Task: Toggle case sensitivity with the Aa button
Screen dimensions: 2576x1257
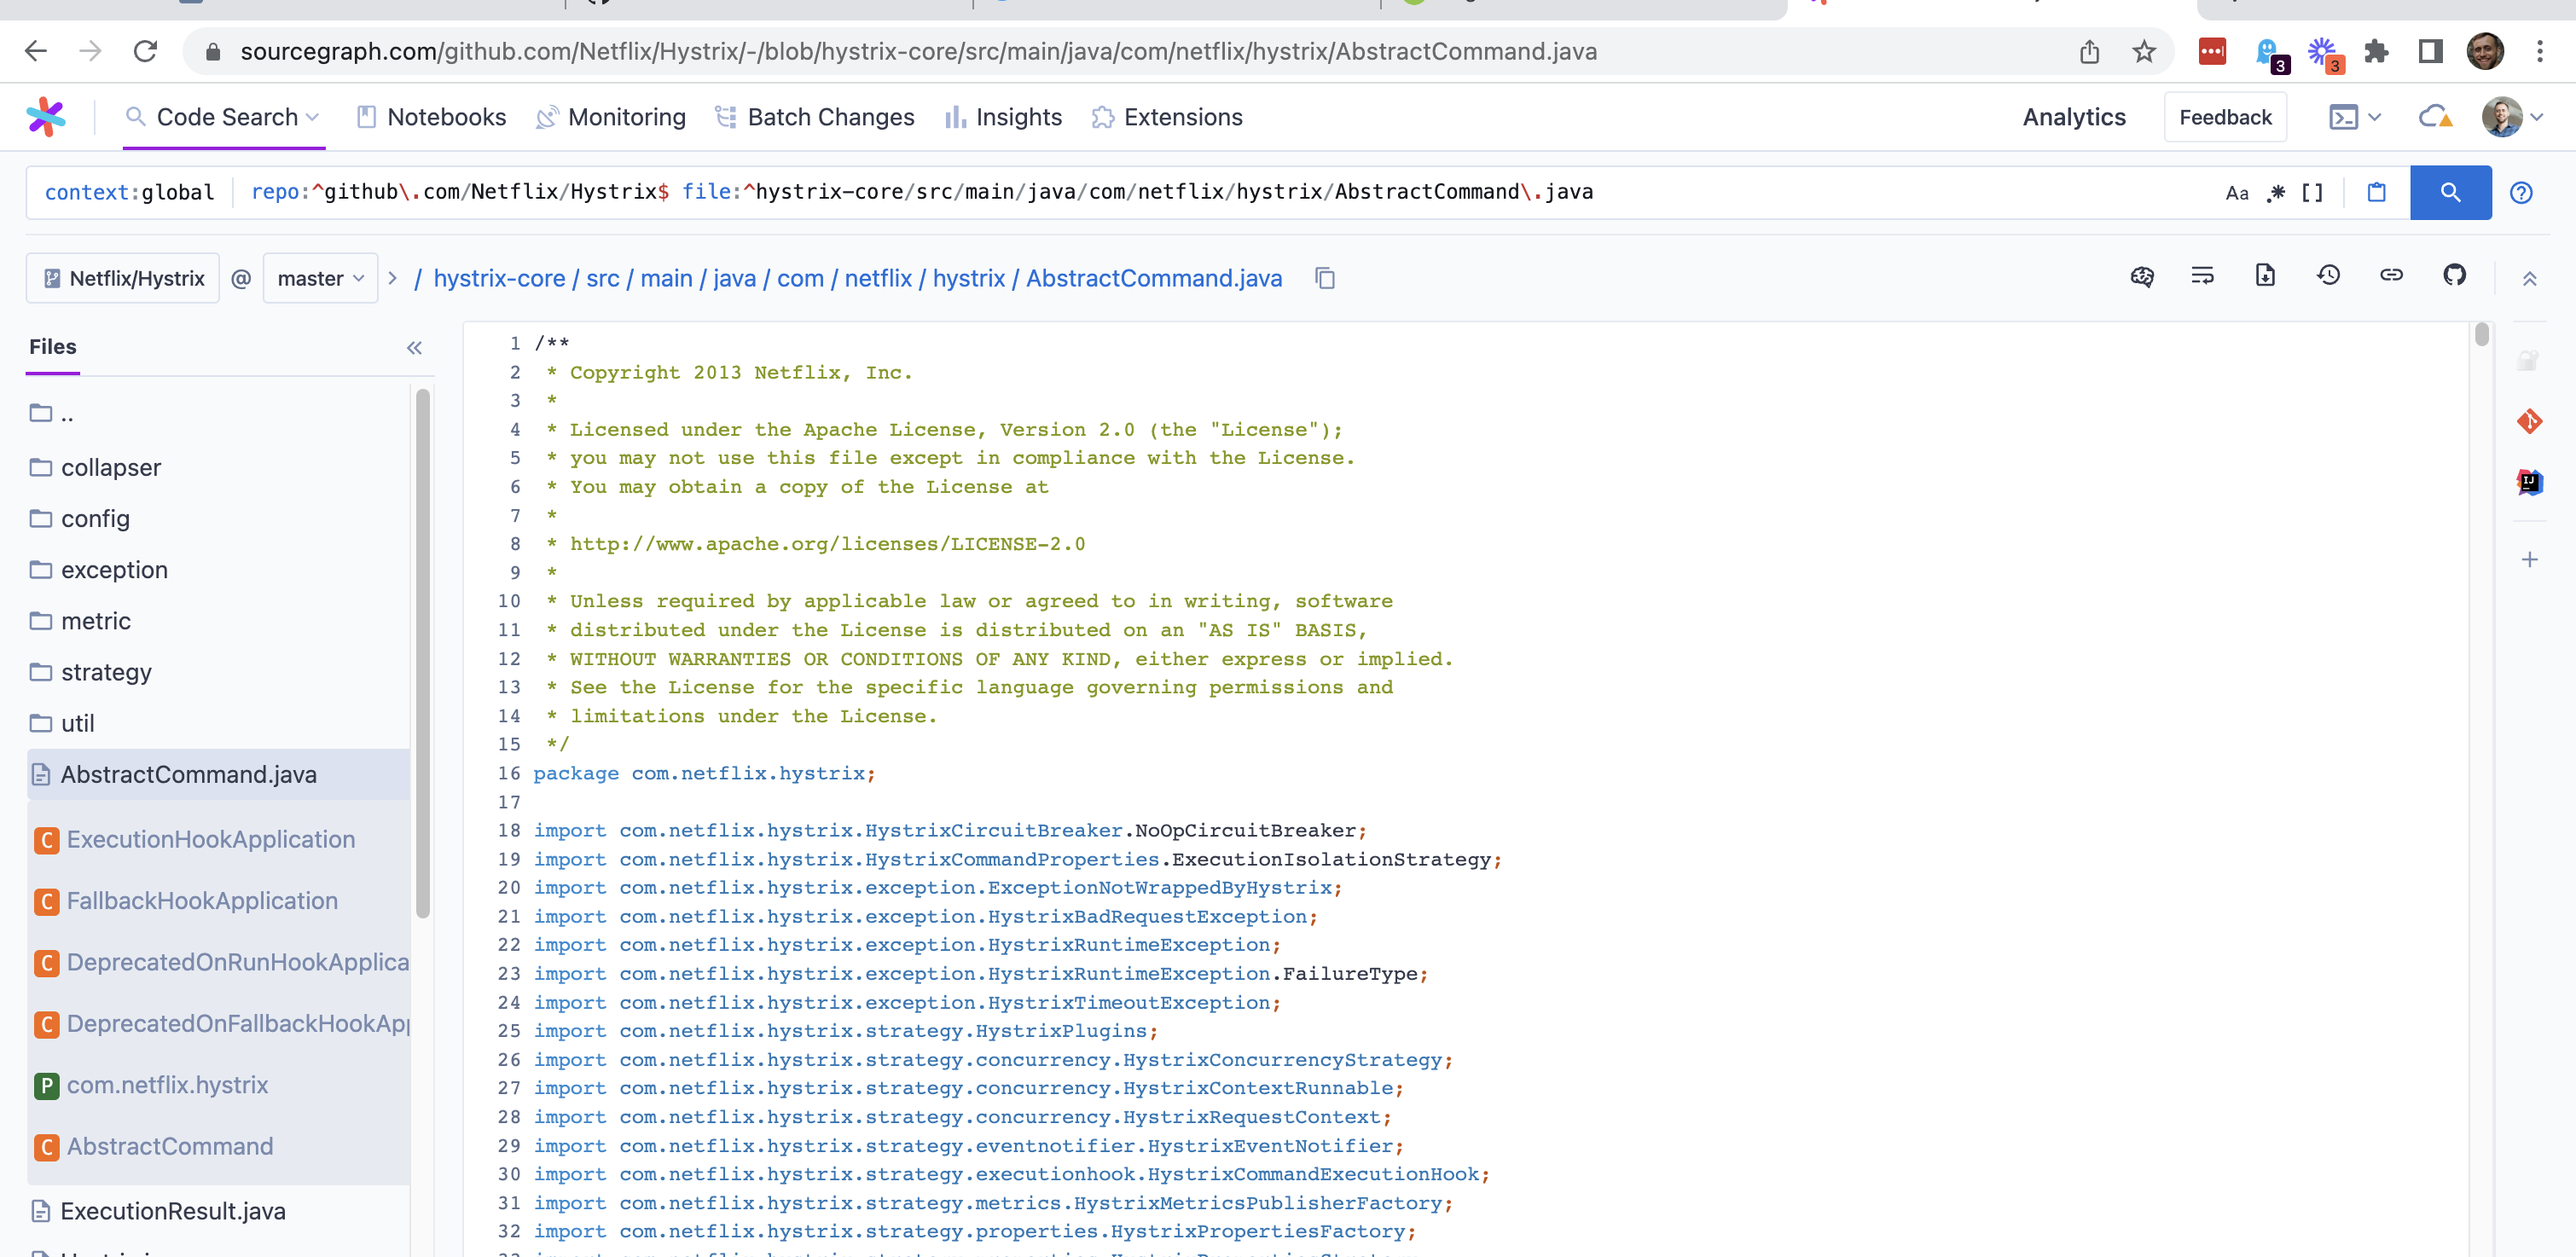Action: pos(2237,192)
